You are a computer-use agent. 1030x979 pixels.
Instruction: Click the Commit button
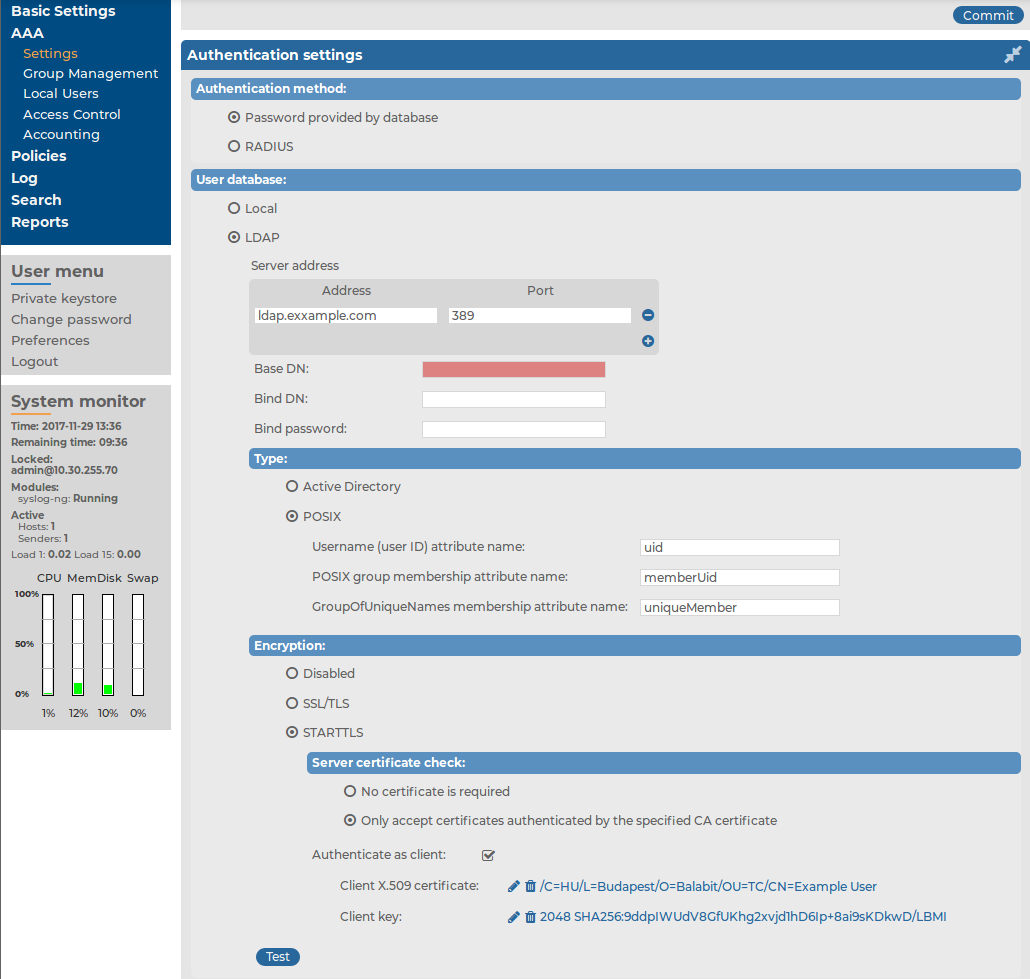(987, 15)
